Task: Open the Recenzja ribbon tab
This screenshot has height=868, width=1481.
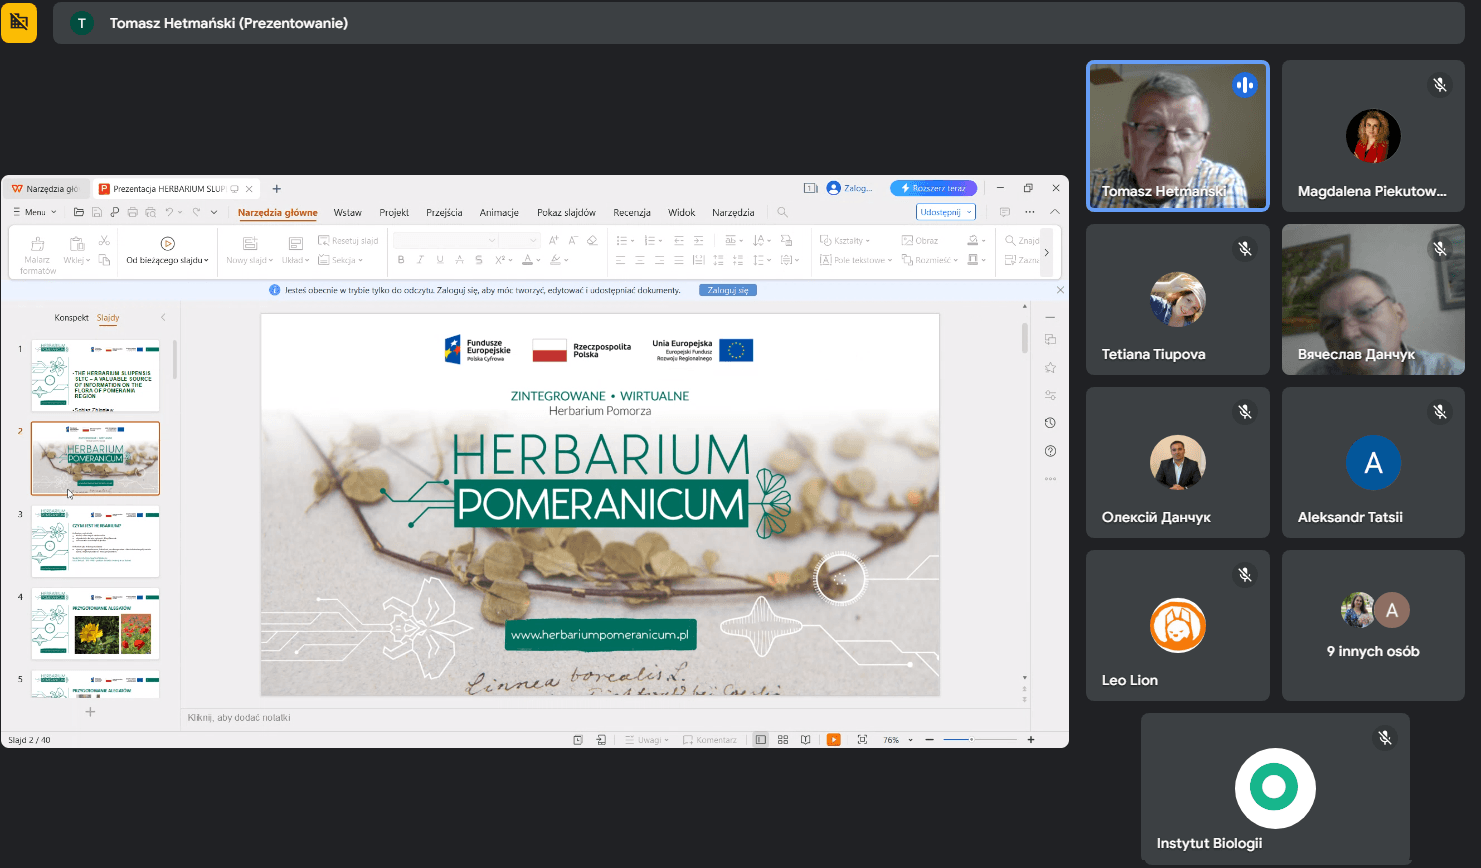Action: (x=632, y=212)
